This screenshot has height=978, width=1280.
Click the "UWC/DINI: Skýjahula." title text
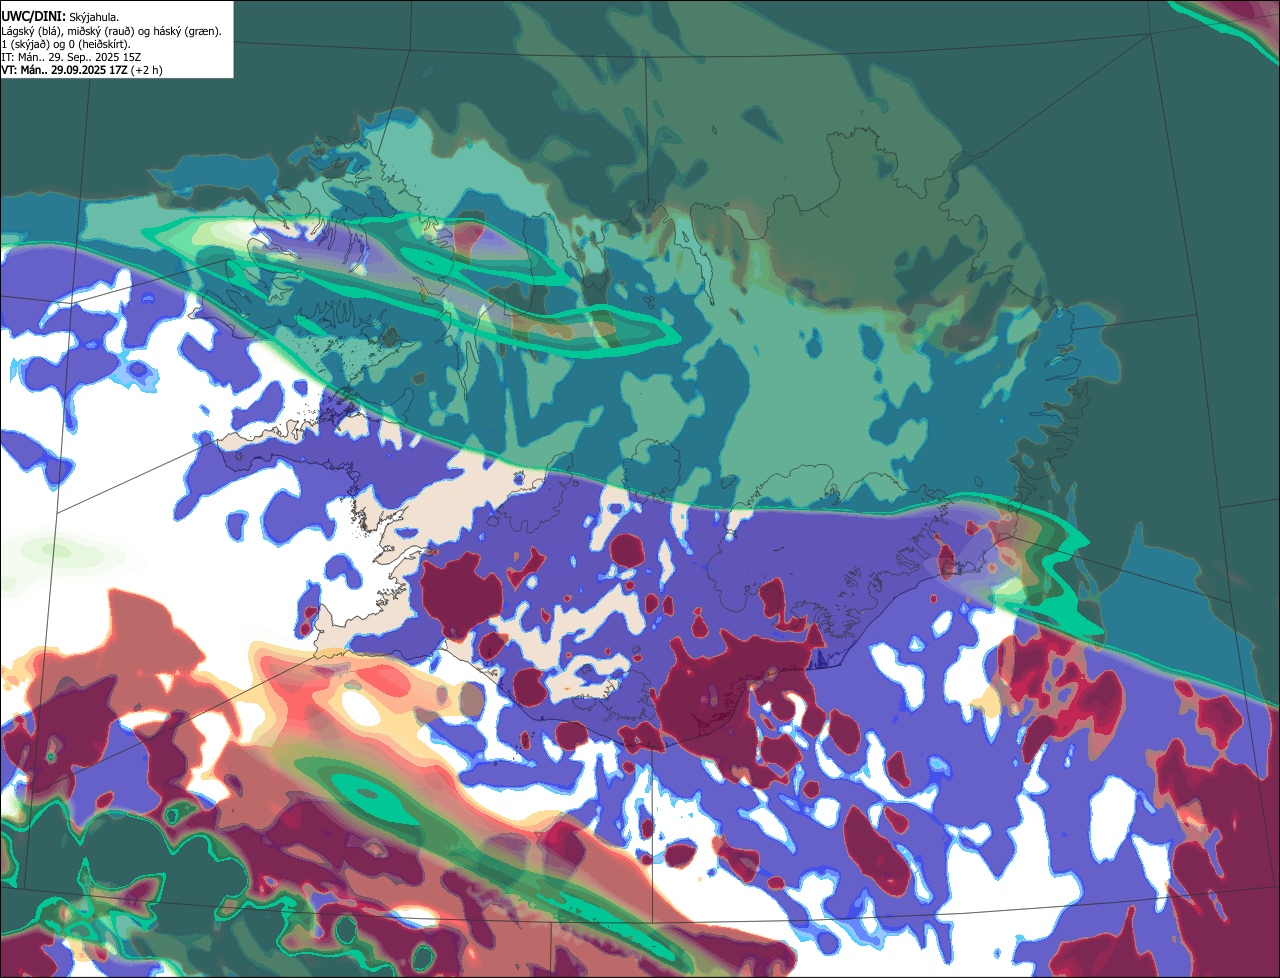pyautogui.click(x=59, y=17)
